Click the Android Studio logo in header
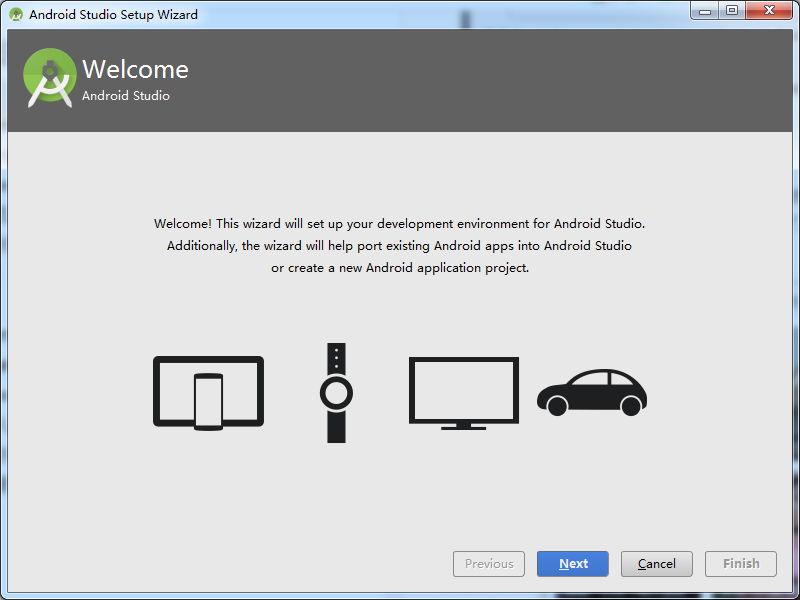This screenshot has height=600, width=800. 49,78
